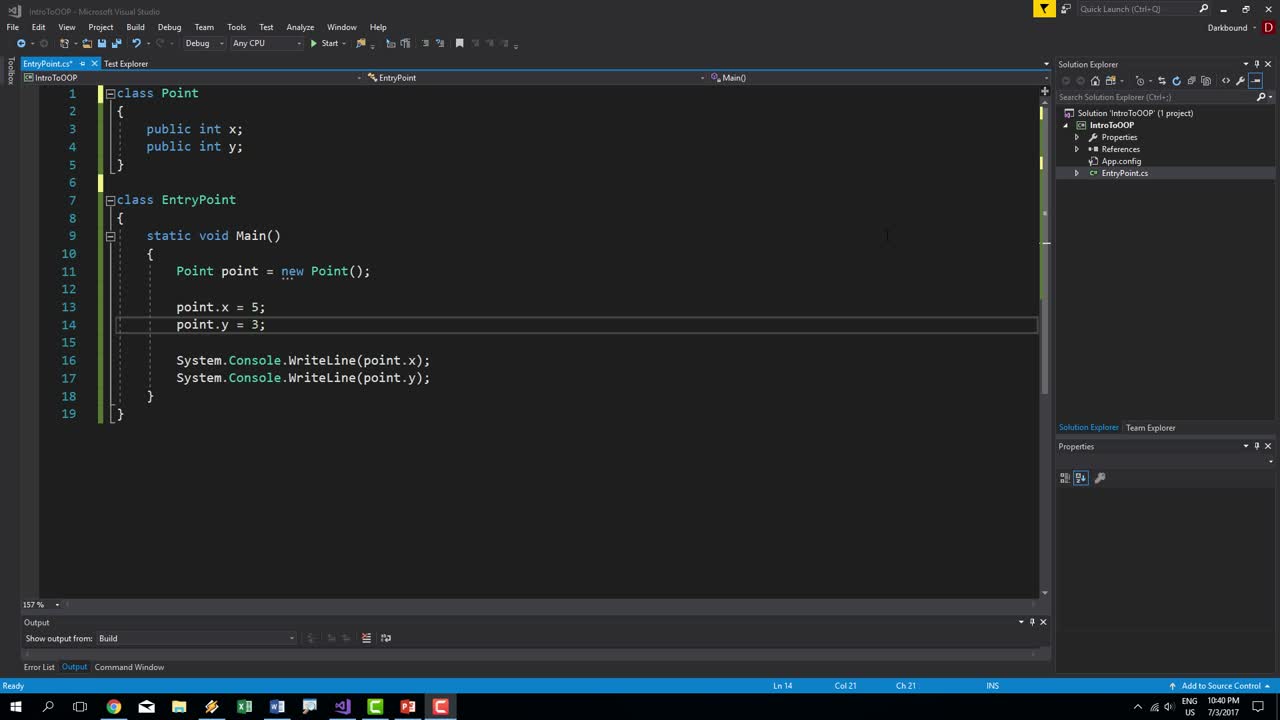The height and width of the screenshot is (720, 1280).
Task: Toggle auto-hide pin on Output panel
Action: coord(1032,622)
